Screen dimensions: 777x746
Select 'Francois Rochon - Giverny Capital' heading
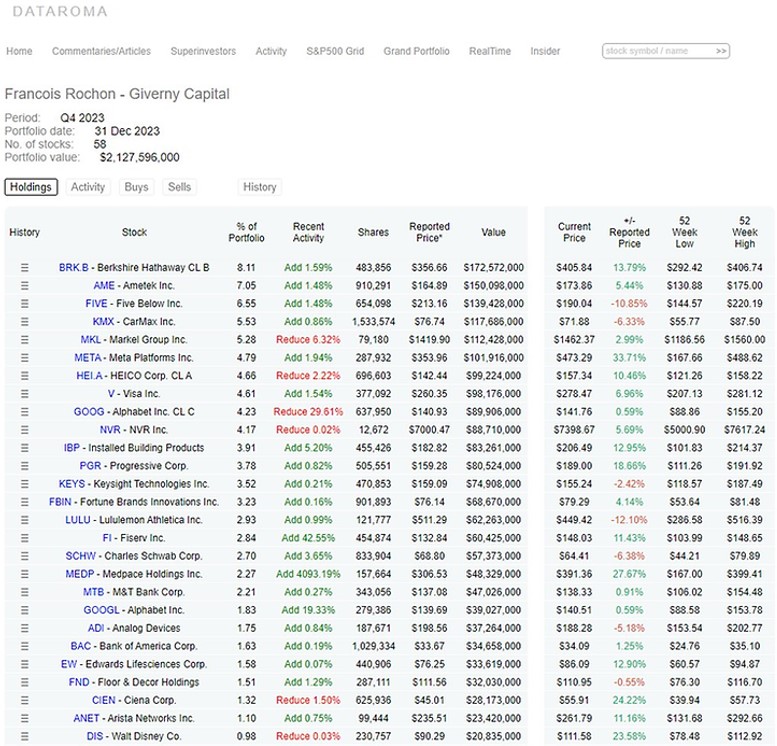tap(117, 94)
